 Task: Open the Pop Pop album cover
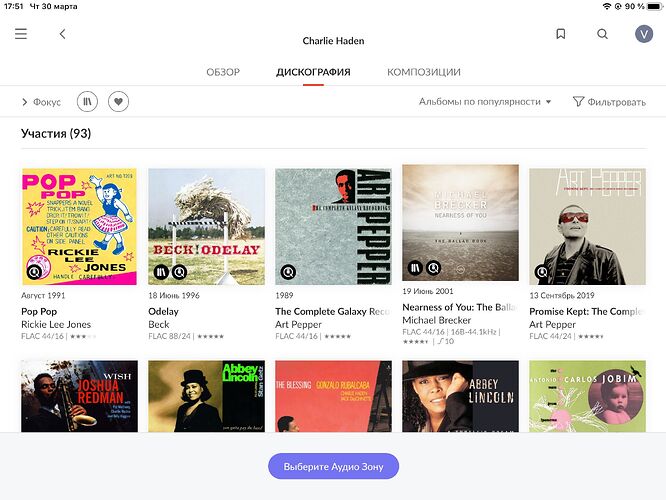(x=79, y=226)
